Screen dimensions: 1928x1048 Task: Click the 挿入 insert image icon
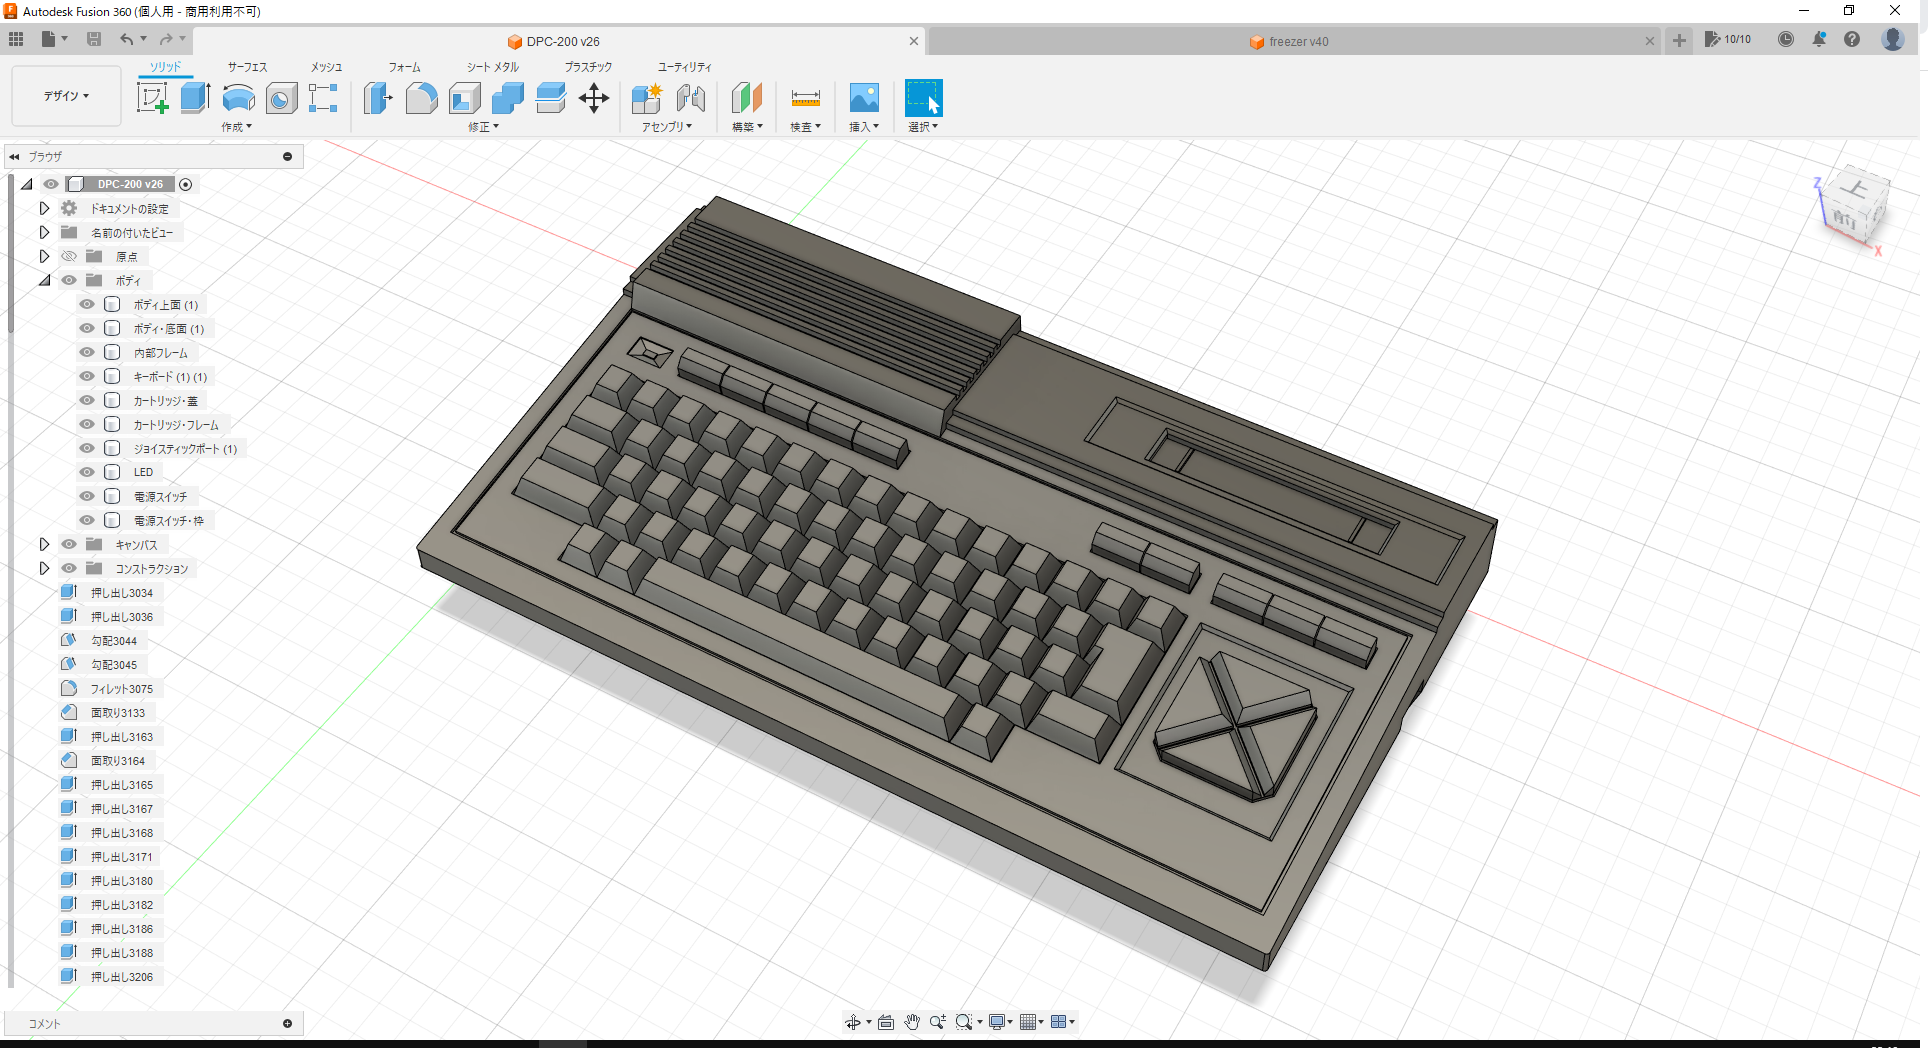863,97
